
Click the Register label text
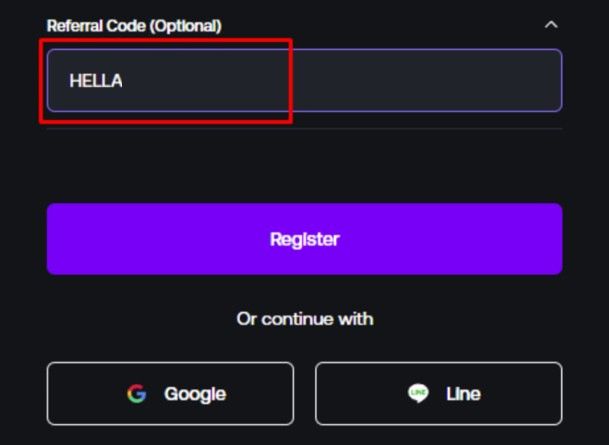[304, 239]
